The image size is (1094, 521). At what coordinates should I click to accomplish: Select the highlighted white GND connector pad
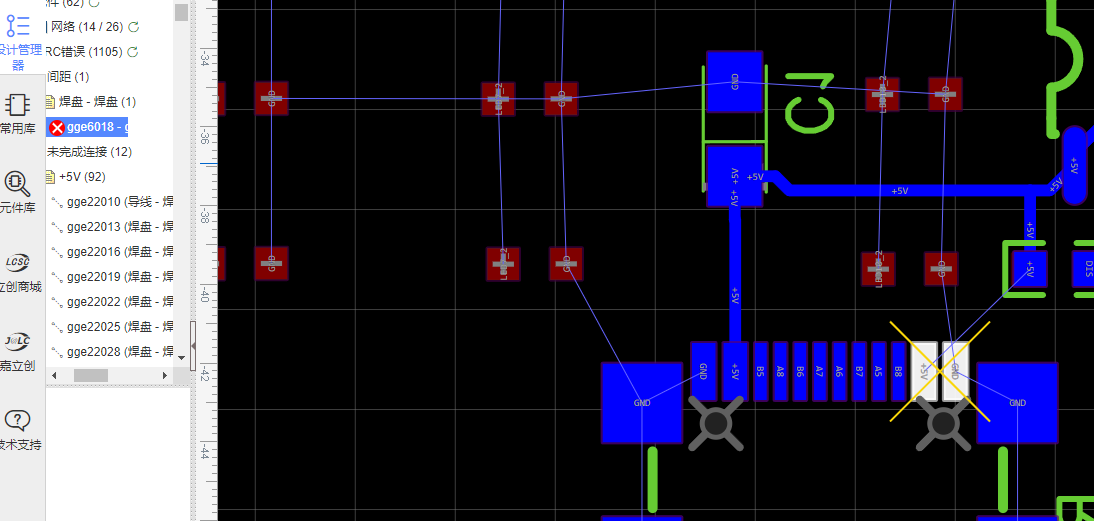click(x=956, y=371)
